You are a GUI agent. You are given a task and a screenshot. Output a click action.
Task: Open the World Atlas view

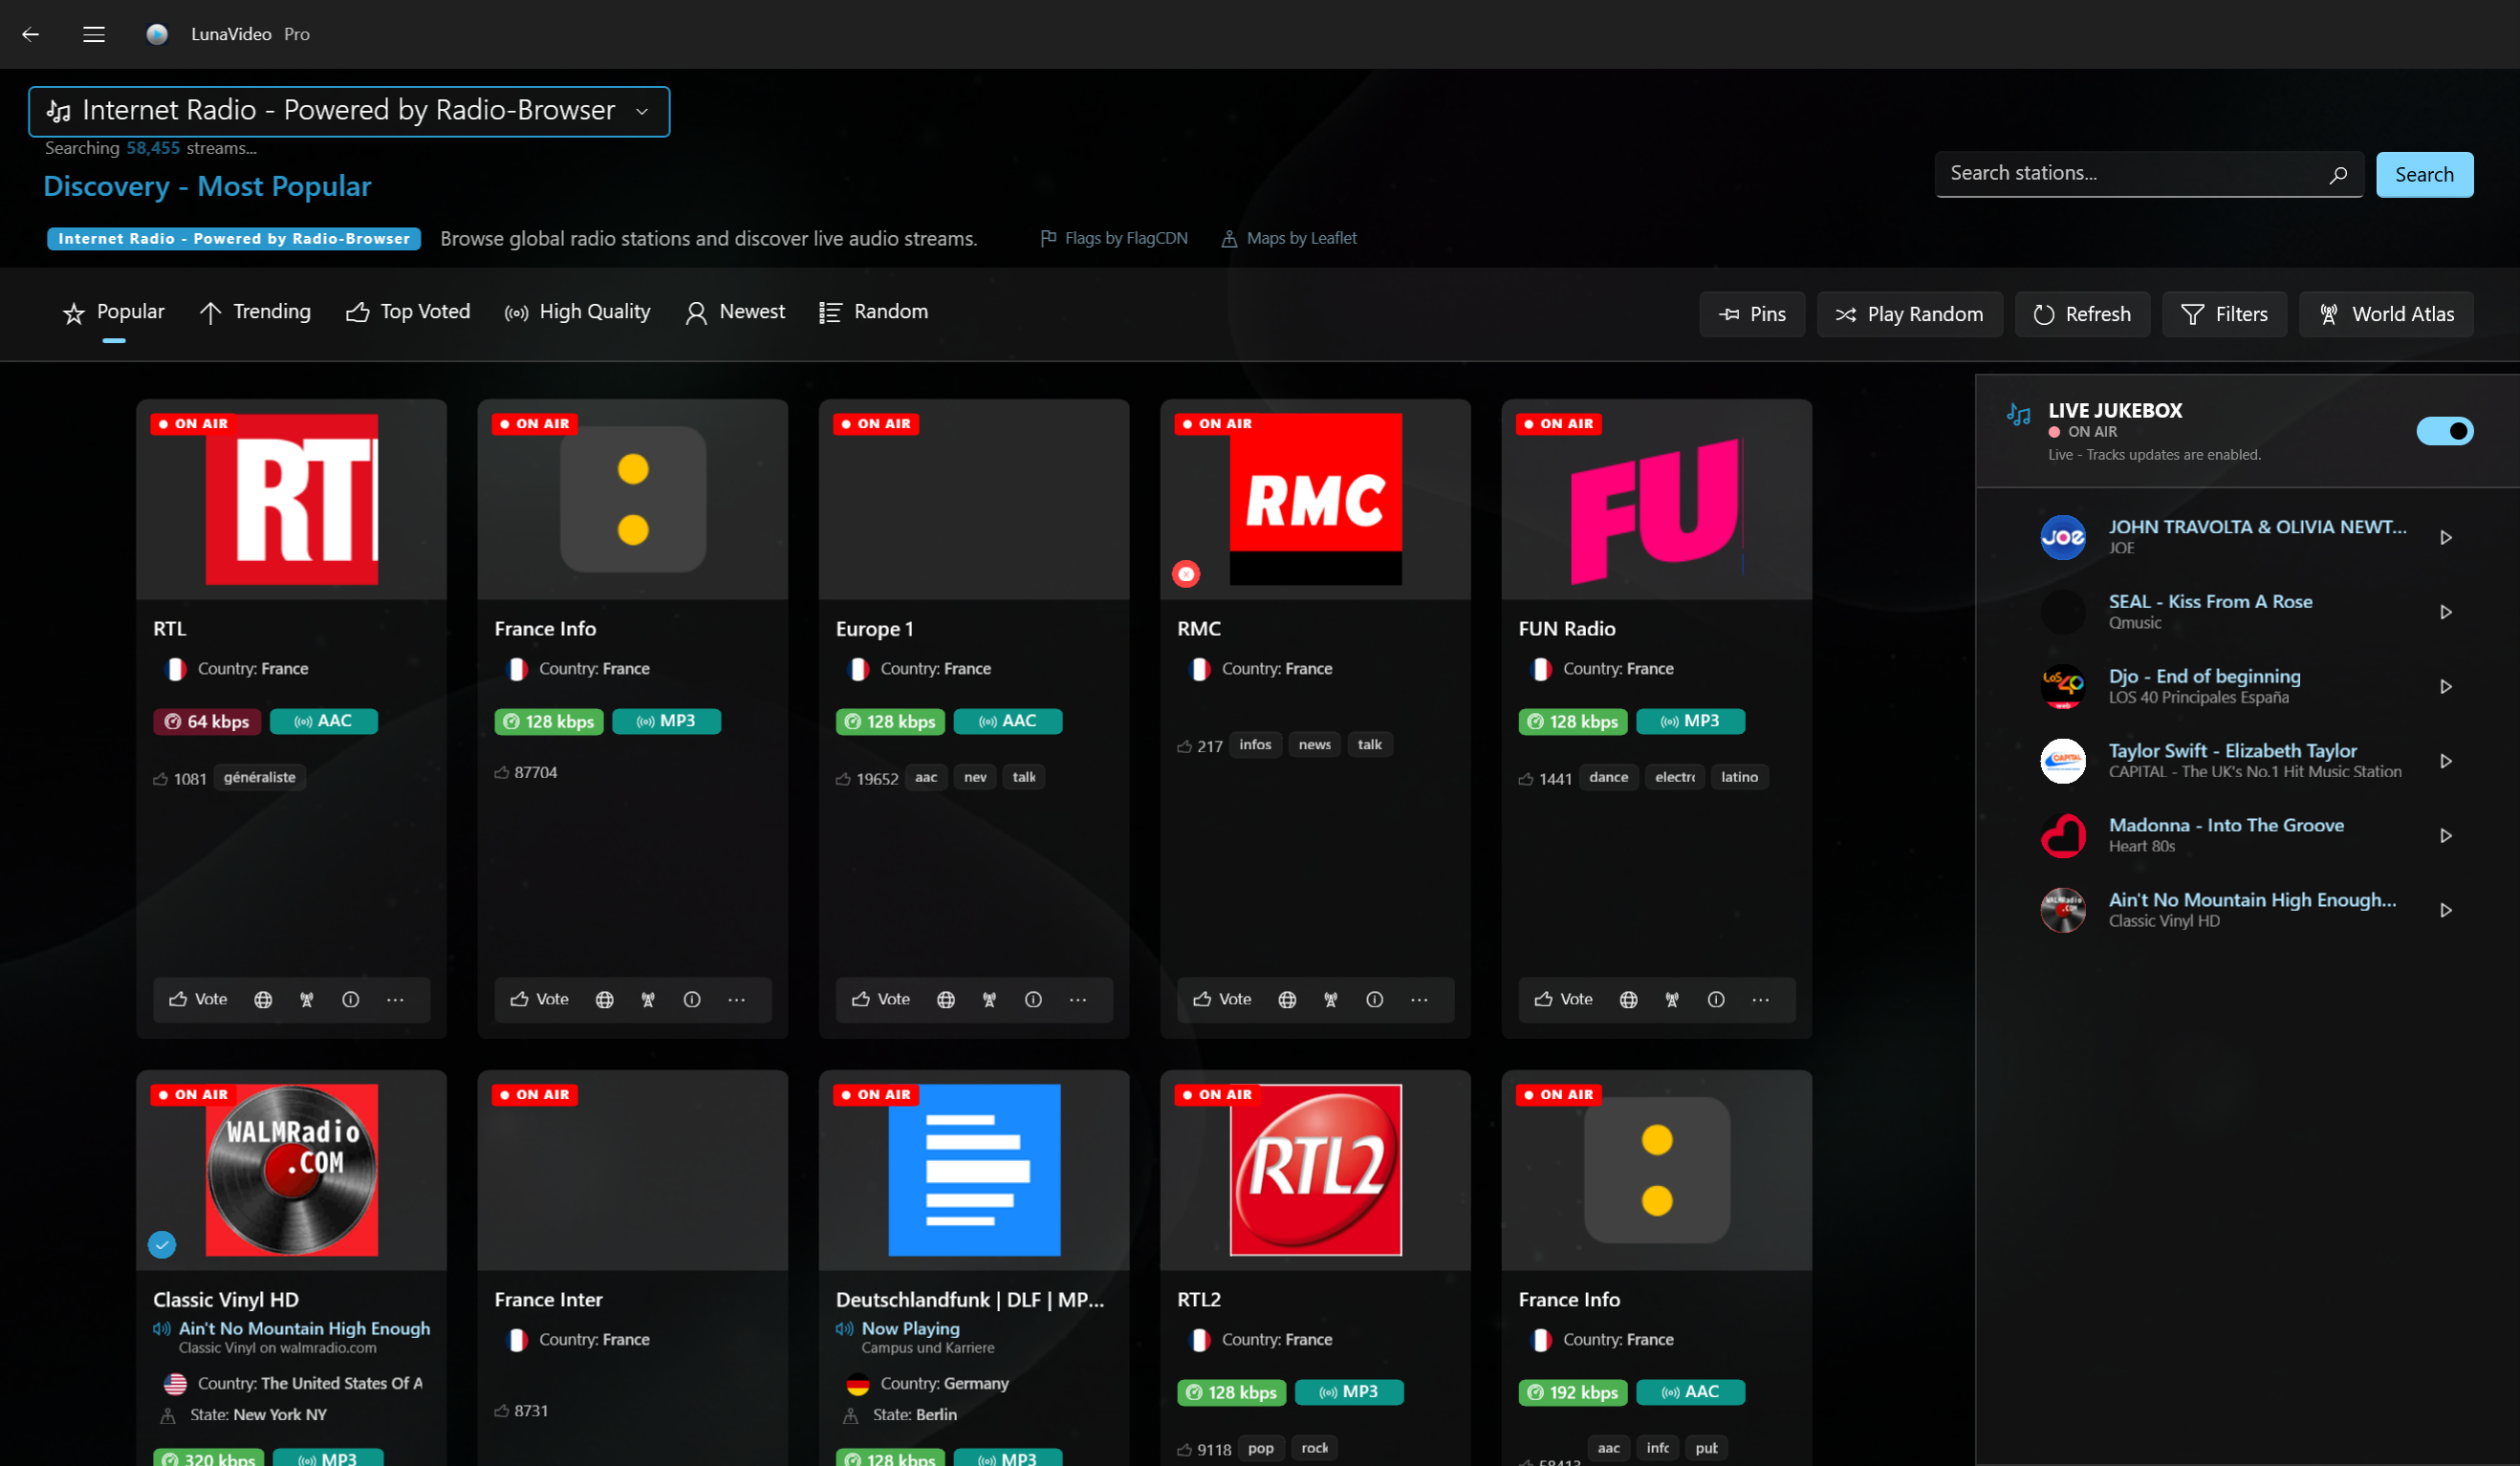pos(2386,314)
